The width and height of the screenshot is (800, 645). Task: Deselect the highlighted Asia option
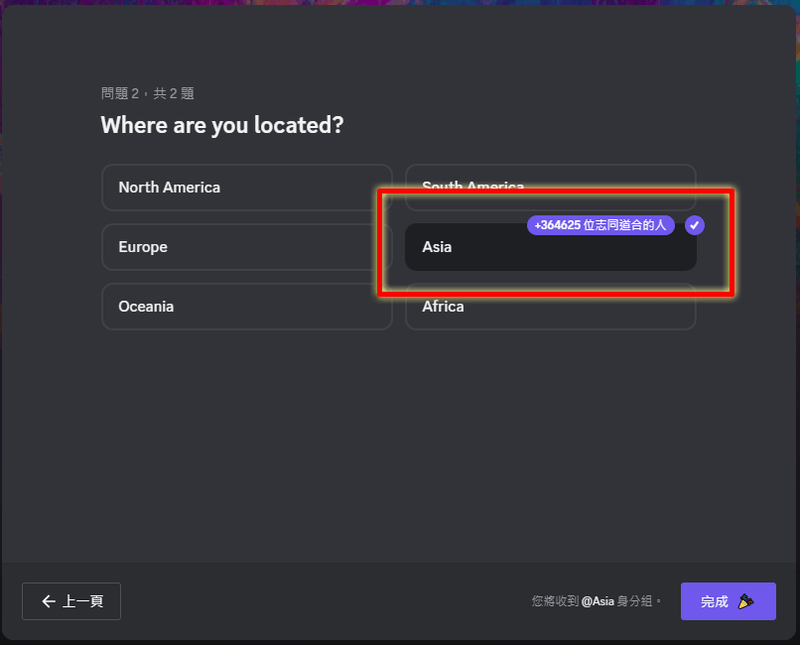pos(551,247)
